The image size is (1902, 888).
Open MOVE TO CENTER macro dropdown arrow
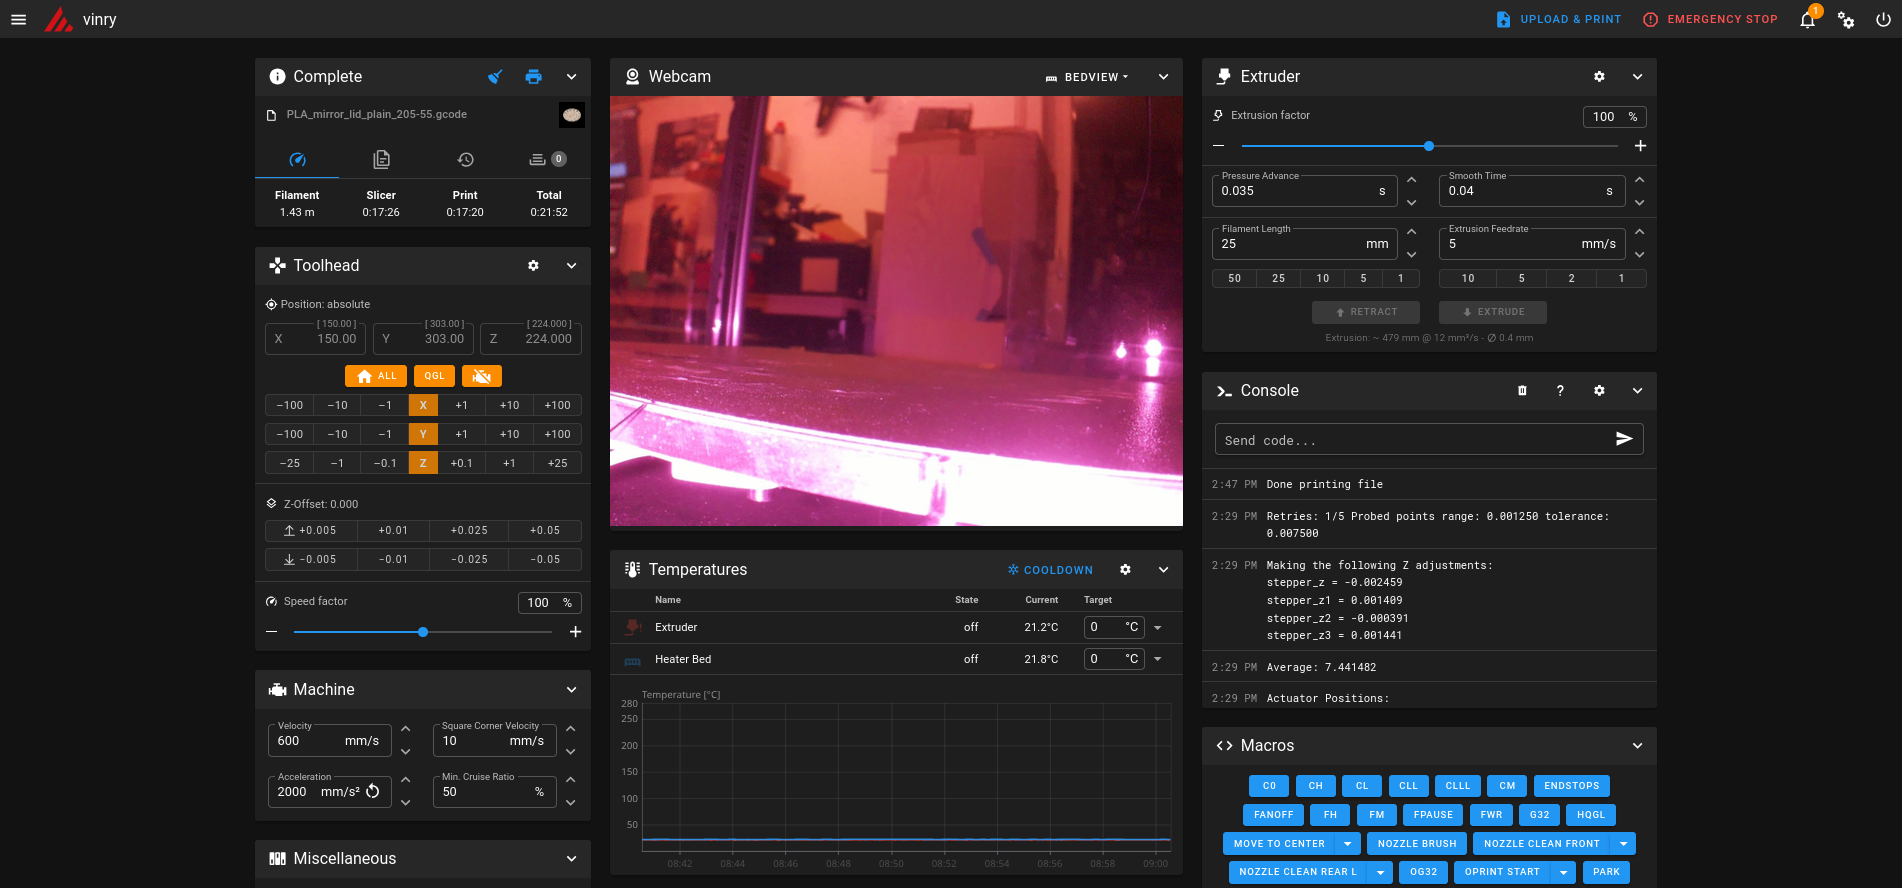pos(1348,844)
